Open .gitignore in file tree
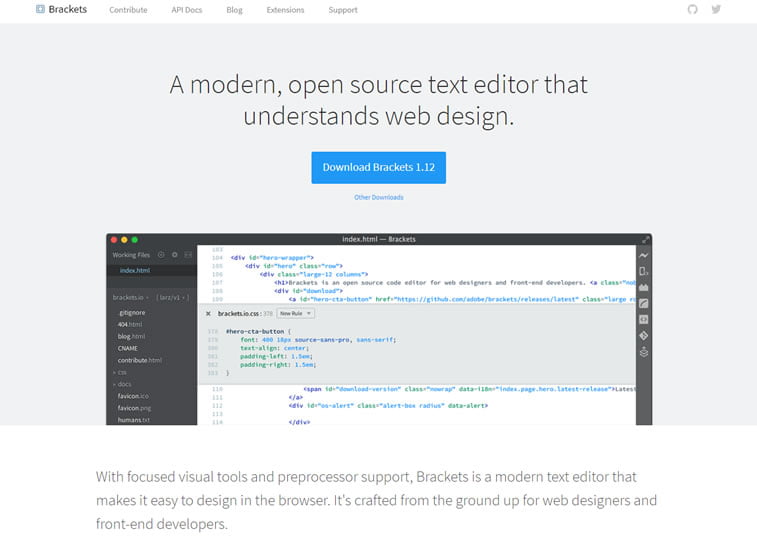The width and height of the screenshot is (757, 546). tap(132, 313)
